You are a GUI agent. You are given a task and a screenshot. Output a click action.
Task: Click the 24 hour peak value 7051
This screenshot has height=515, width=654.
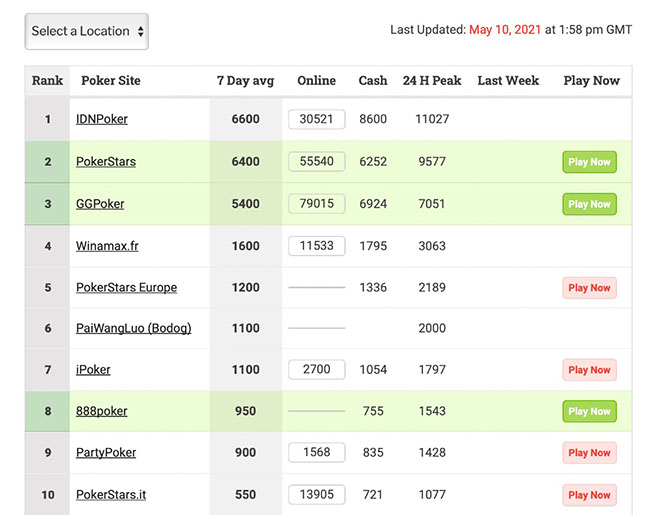(x=432, y=204)
